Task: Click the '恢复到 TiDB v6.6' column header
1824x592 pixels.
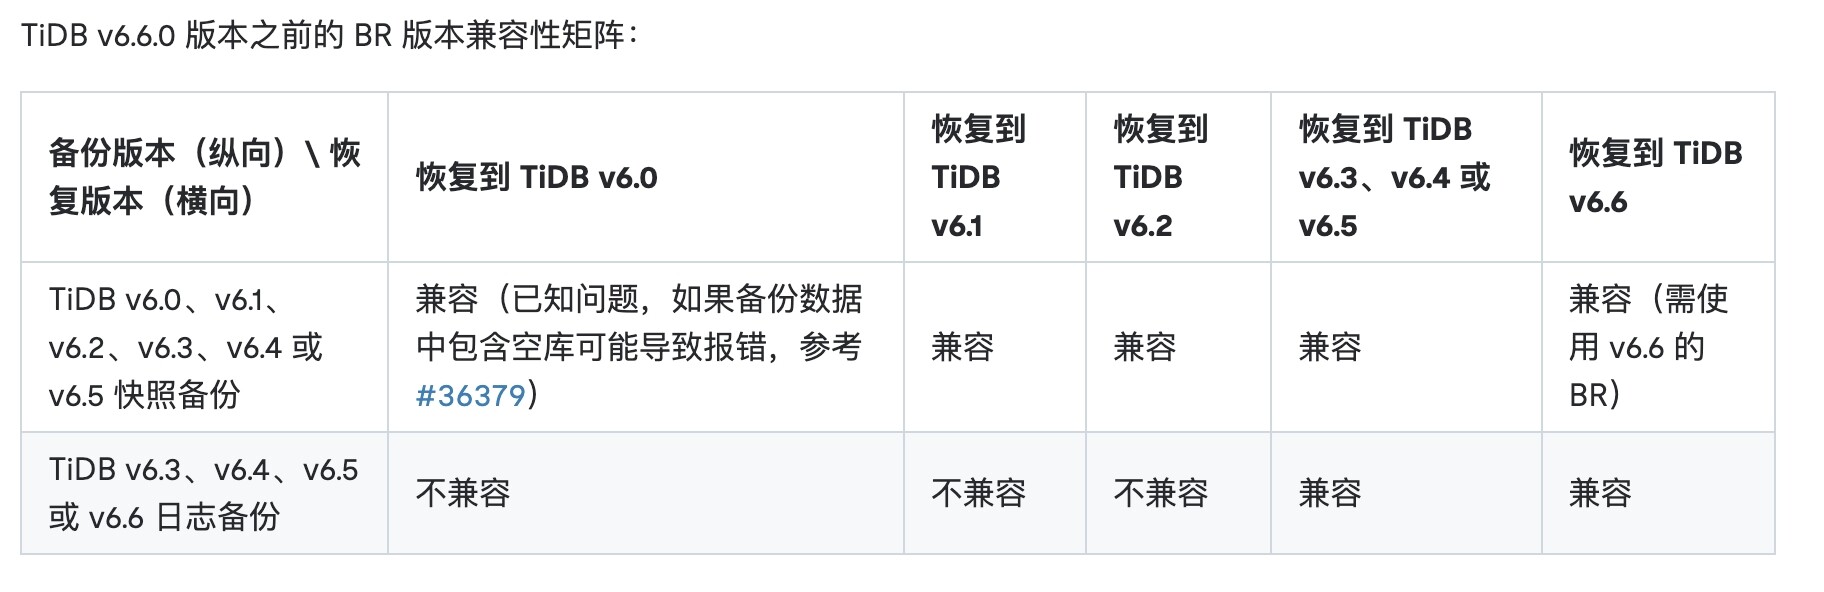Action: coord(1655,177)
